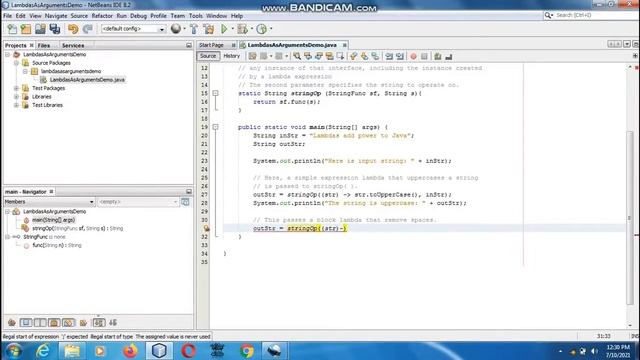Click the Shift Line Left editor icon
The height and width of the screenshot is (360, 640).
point(389,56)
